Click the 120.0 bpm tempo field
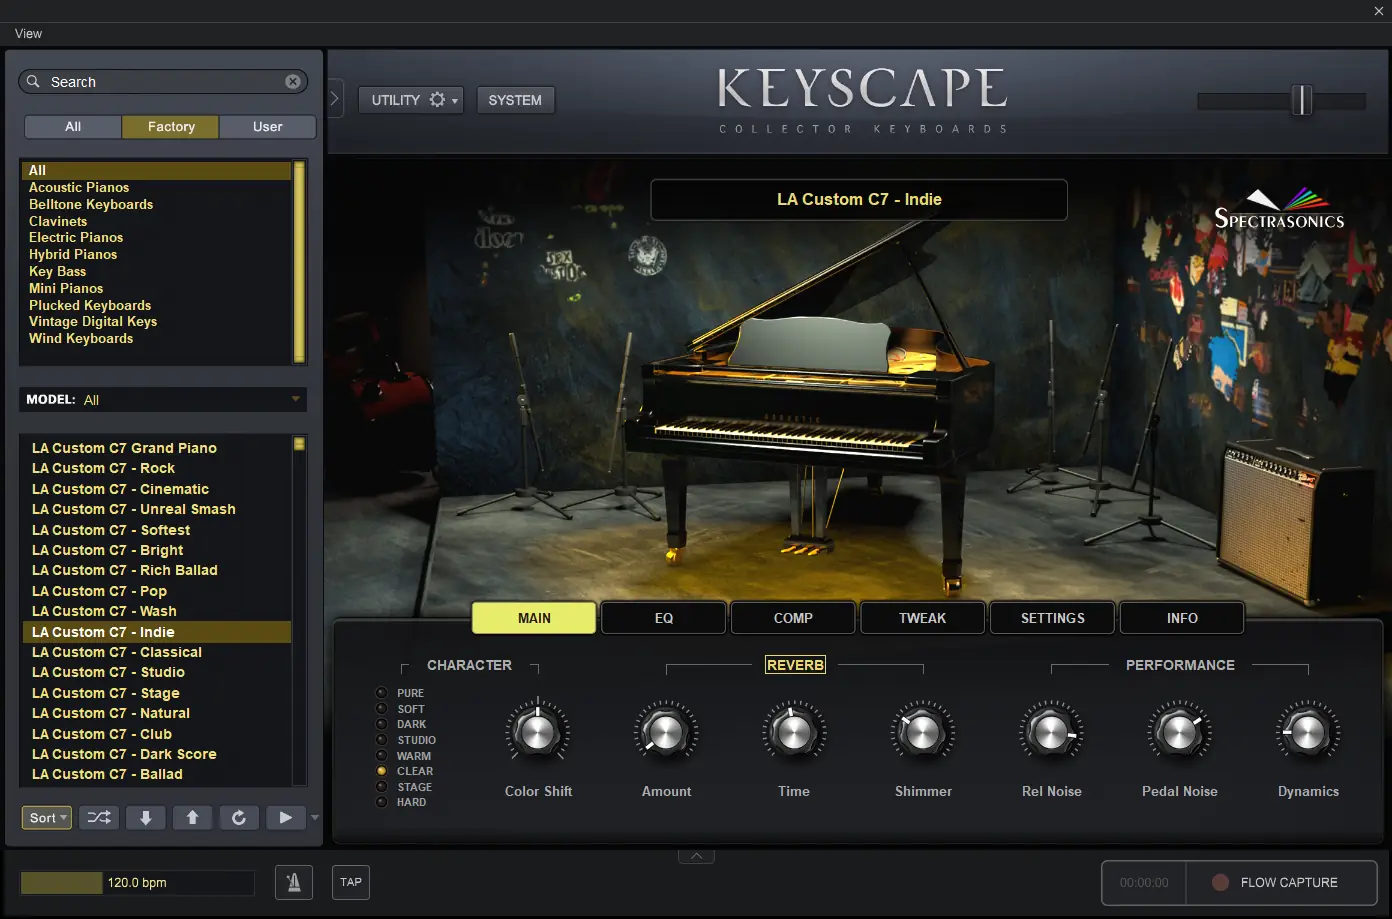The height and width of the screenshot is (919, 1392). (138, 883)
